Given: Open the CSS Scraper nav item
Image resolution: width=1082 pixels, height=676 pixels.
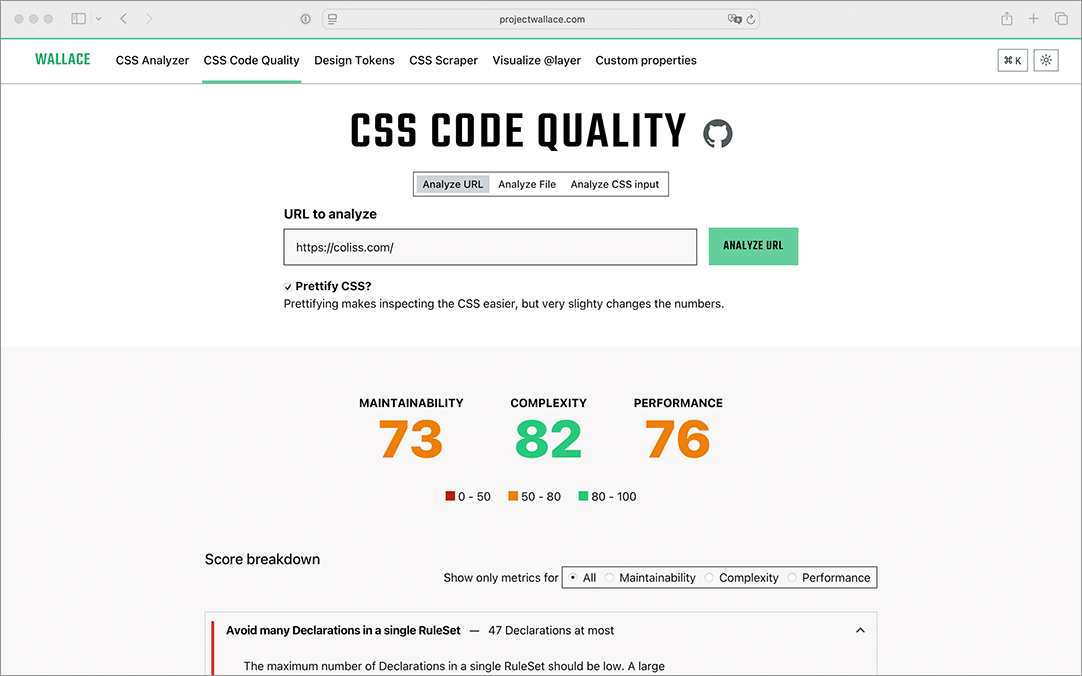Looking at the screenshot, I should [x=443, y=61].
